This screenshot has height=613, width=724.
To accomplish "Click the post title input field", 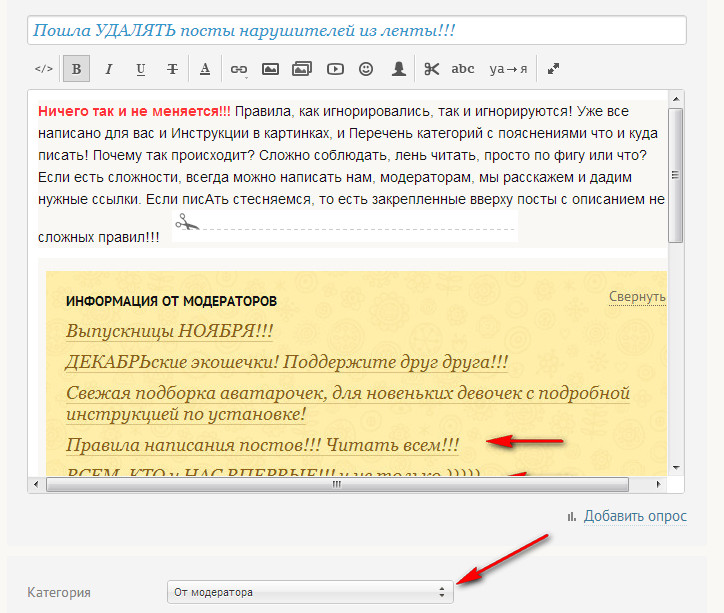I will (356, 30).
